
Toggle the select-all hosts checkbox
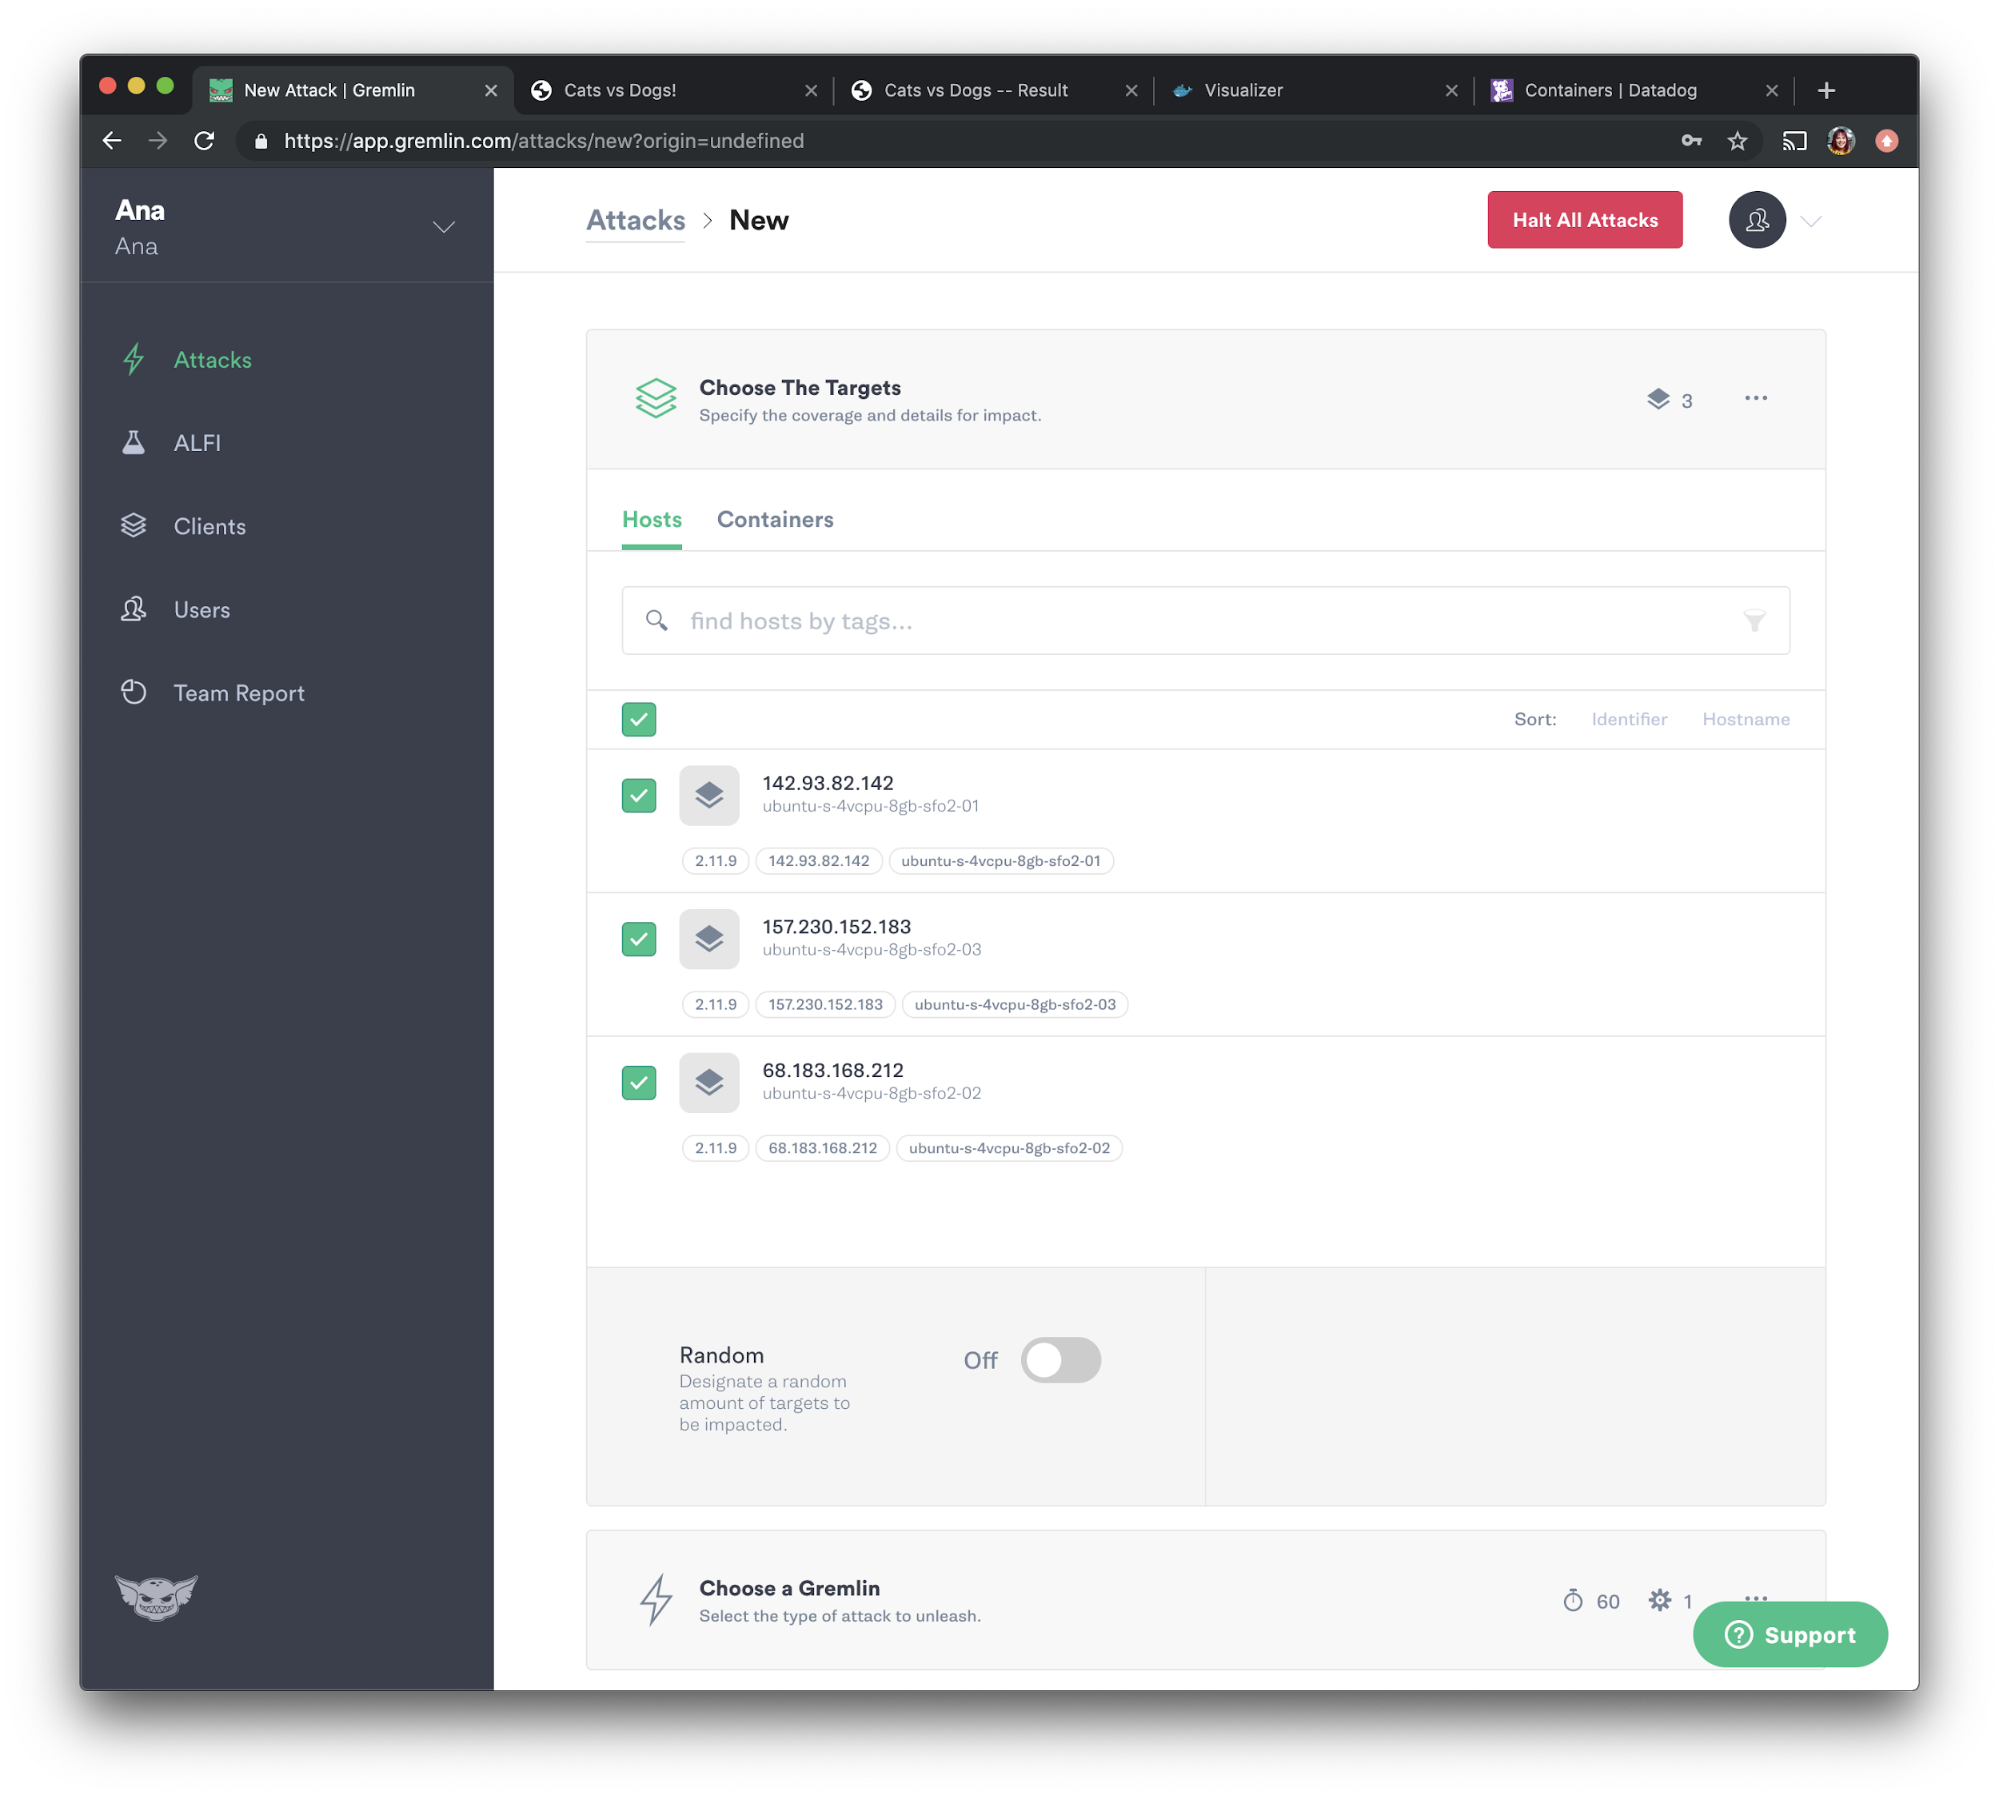(x=639, y=719)
